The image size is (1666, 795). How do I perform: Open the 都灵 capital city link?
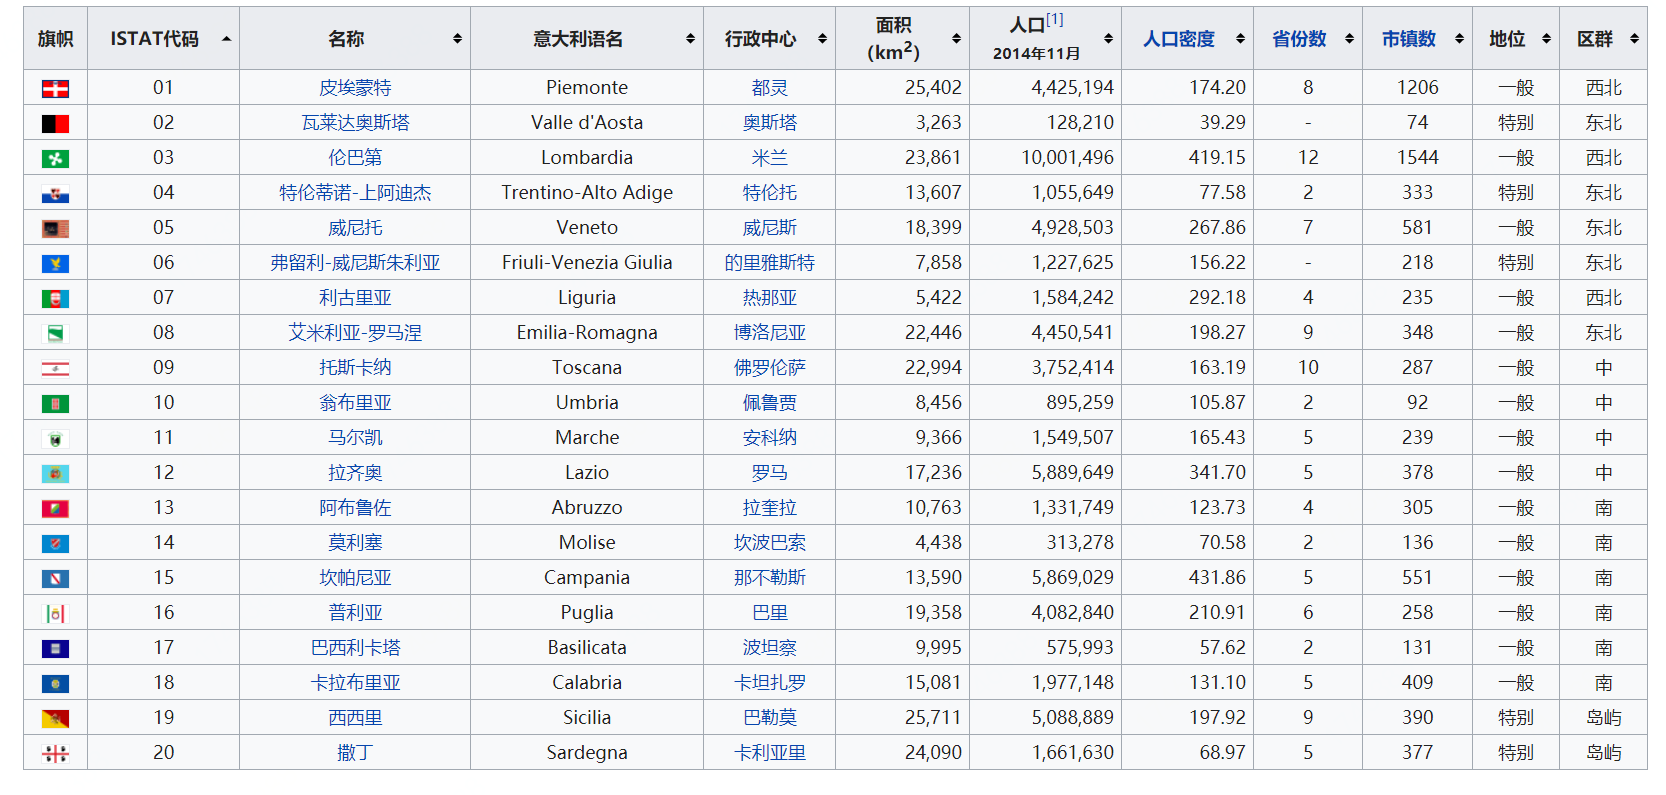point(769,88)
